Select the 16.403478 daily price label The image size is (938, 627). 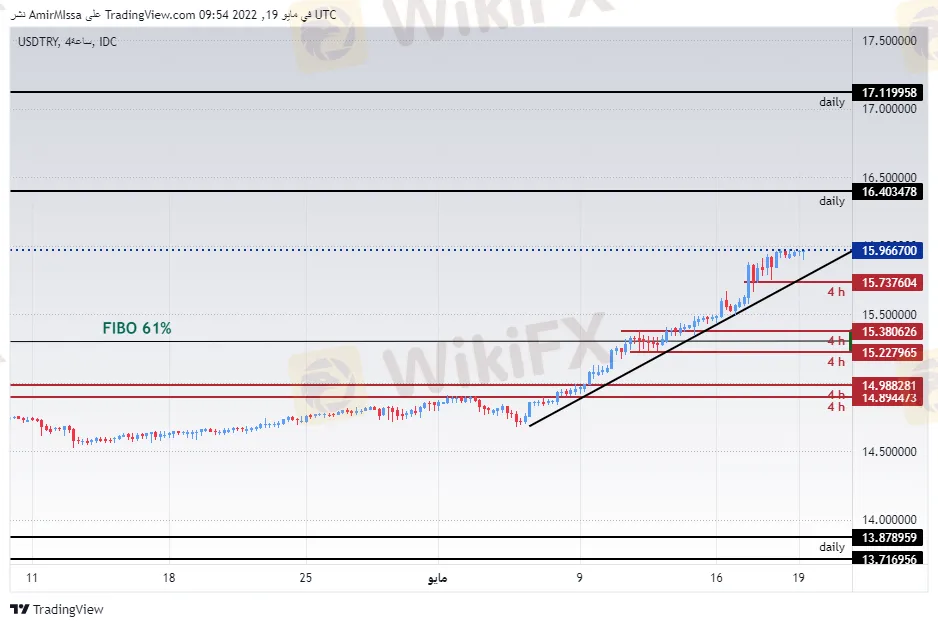(x=888, y=191)
